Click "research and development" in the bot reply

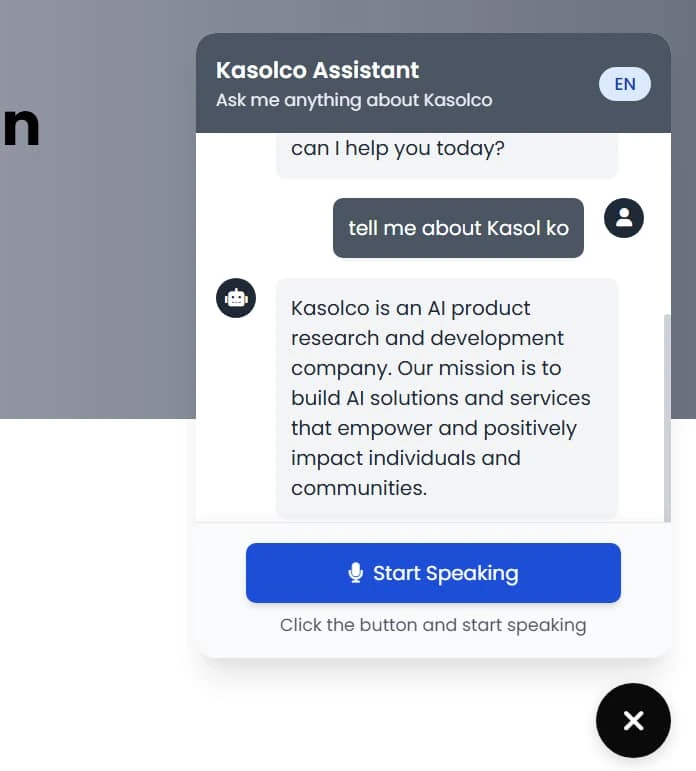427,338
